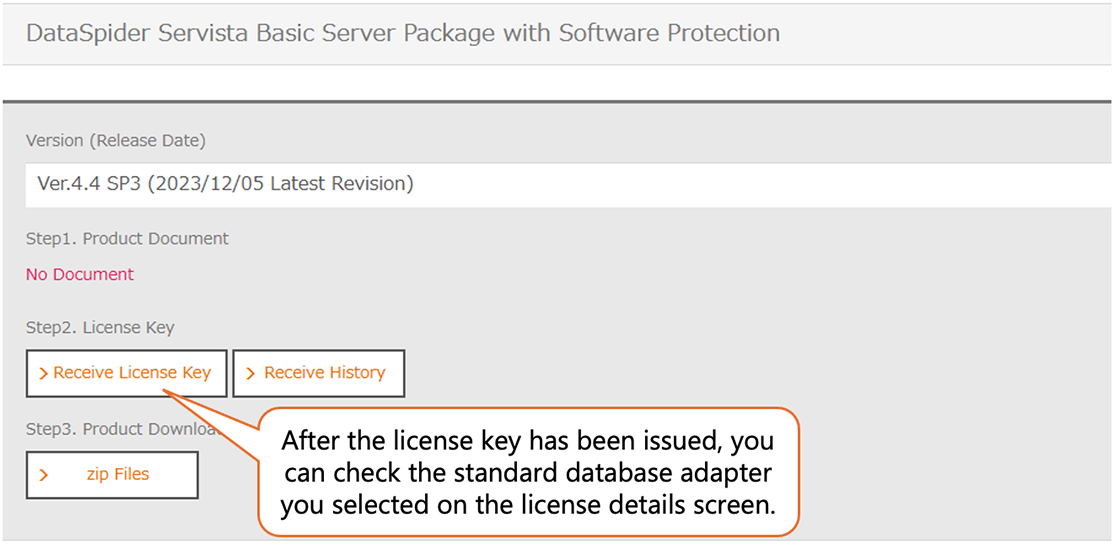Download the product zip Files
The image size is (1115, 546).
112,475
